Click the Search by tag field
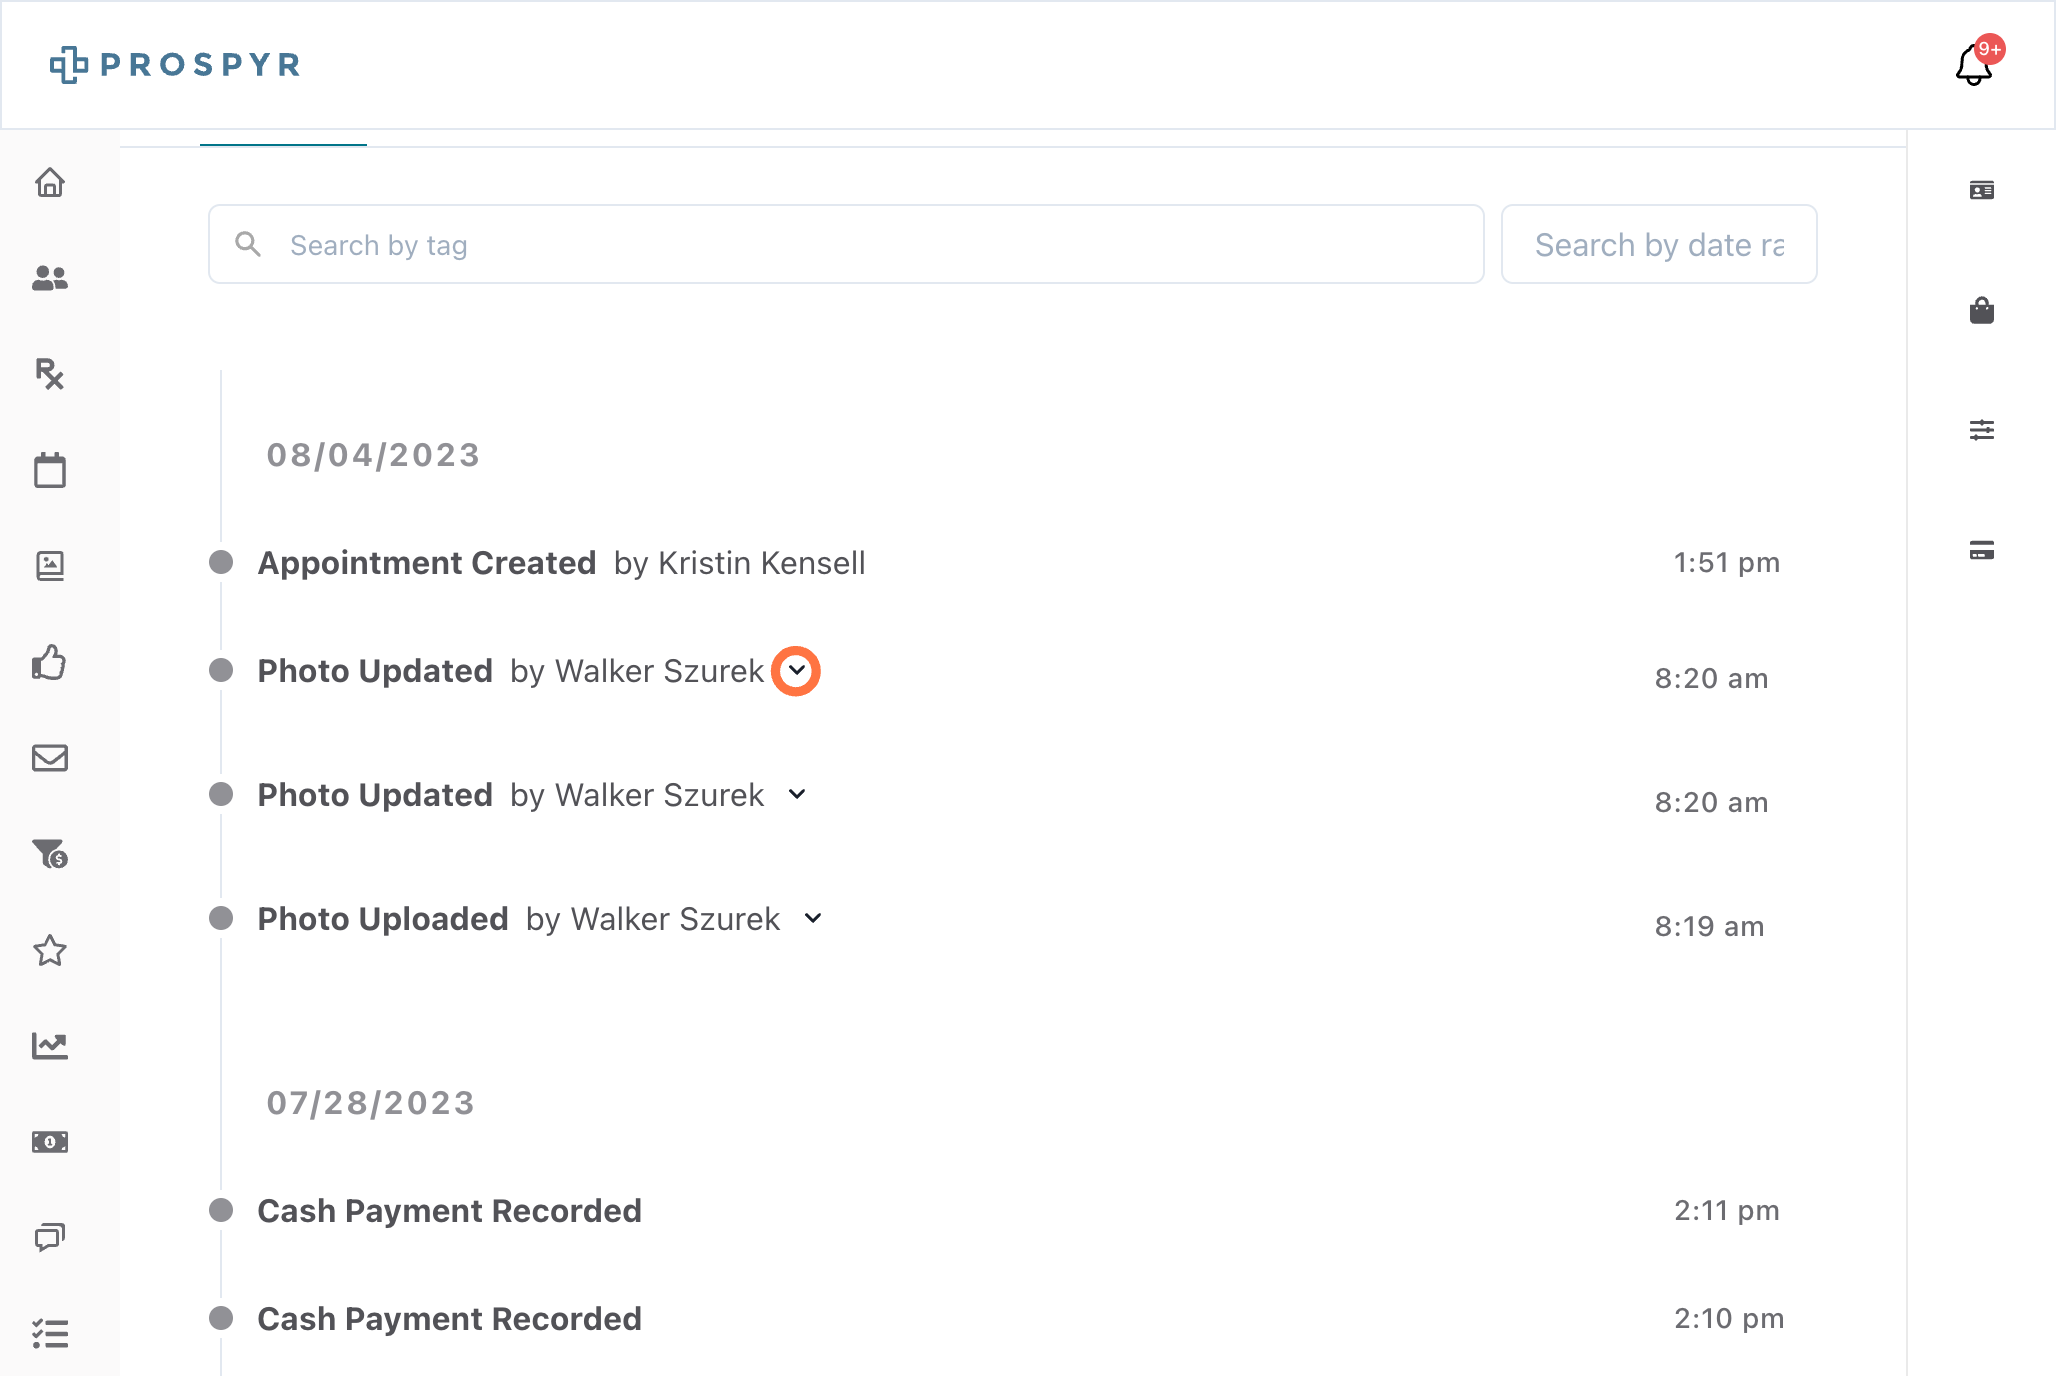This screenshot has height=1376, width=2056. pos(846,244)
